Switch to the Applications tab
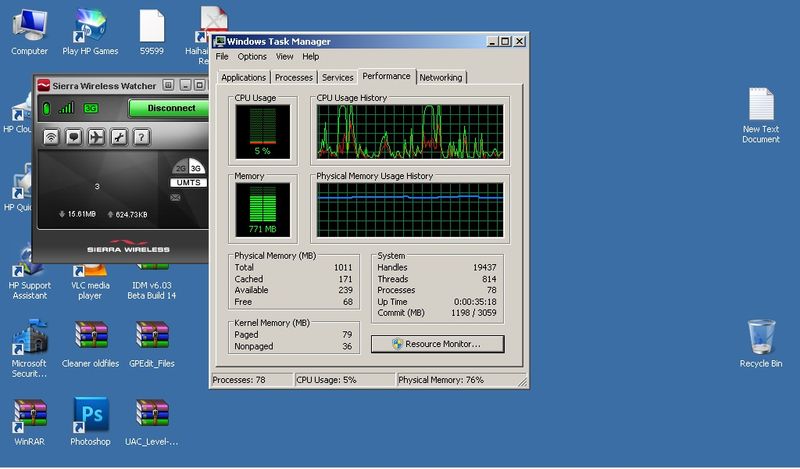Viewport: 800px width, 469px height. pyautogui.click(x=243, y=78)
